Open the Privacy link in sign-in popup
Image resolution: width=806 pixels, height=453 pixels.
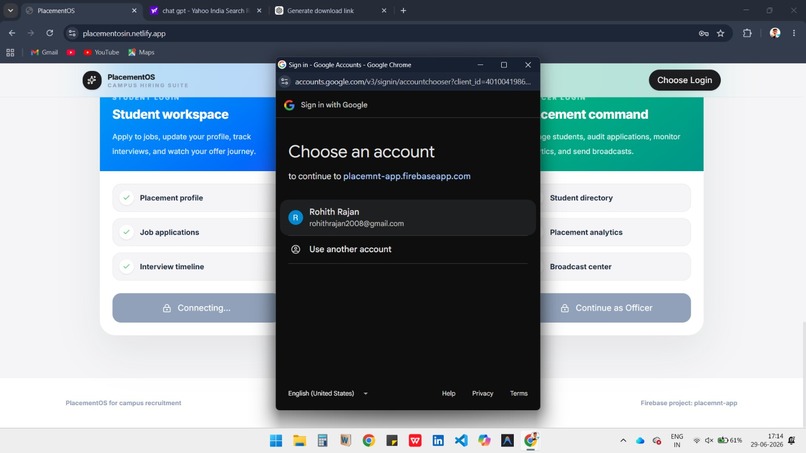tap(482, 393)
